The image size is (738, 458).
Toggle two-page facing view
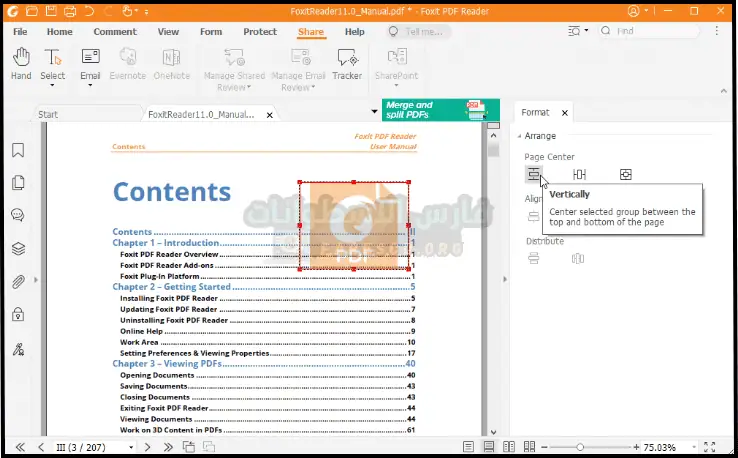coord(510,446)
